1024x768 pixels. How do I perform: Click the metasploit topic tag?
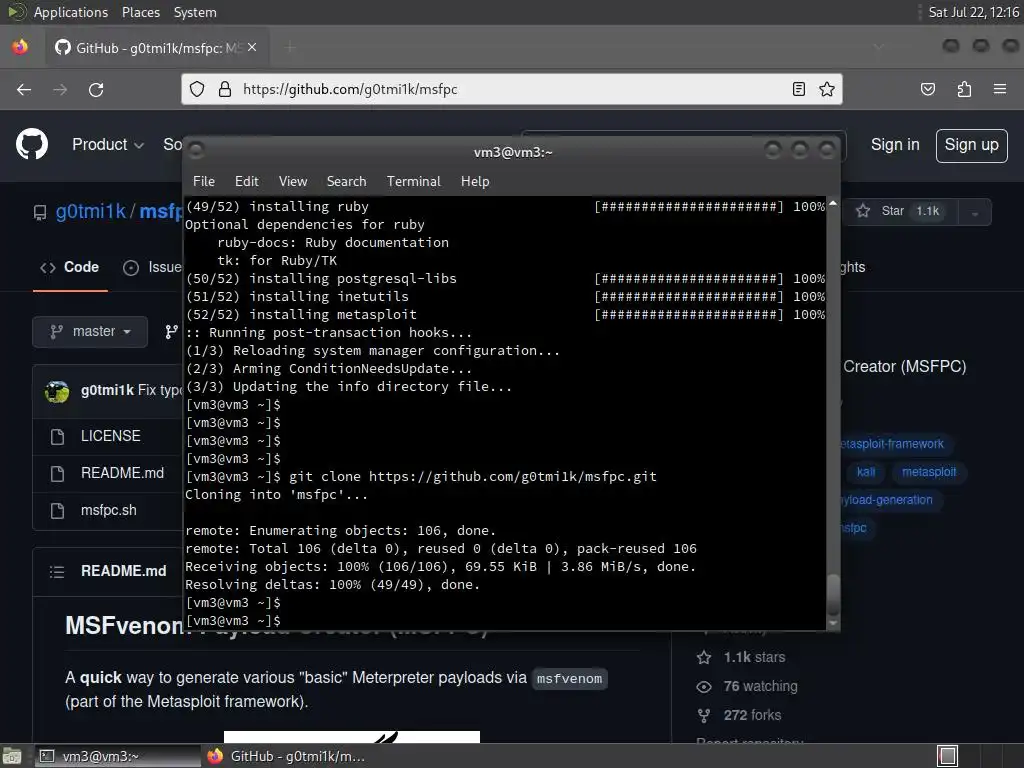pyautogui.click(x=929, y=472)
